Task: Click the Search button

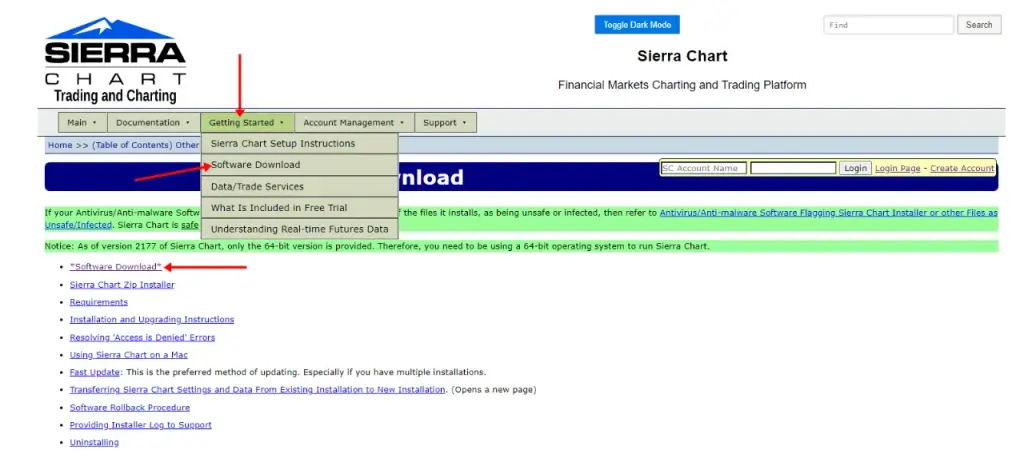Action: [979, 25]
